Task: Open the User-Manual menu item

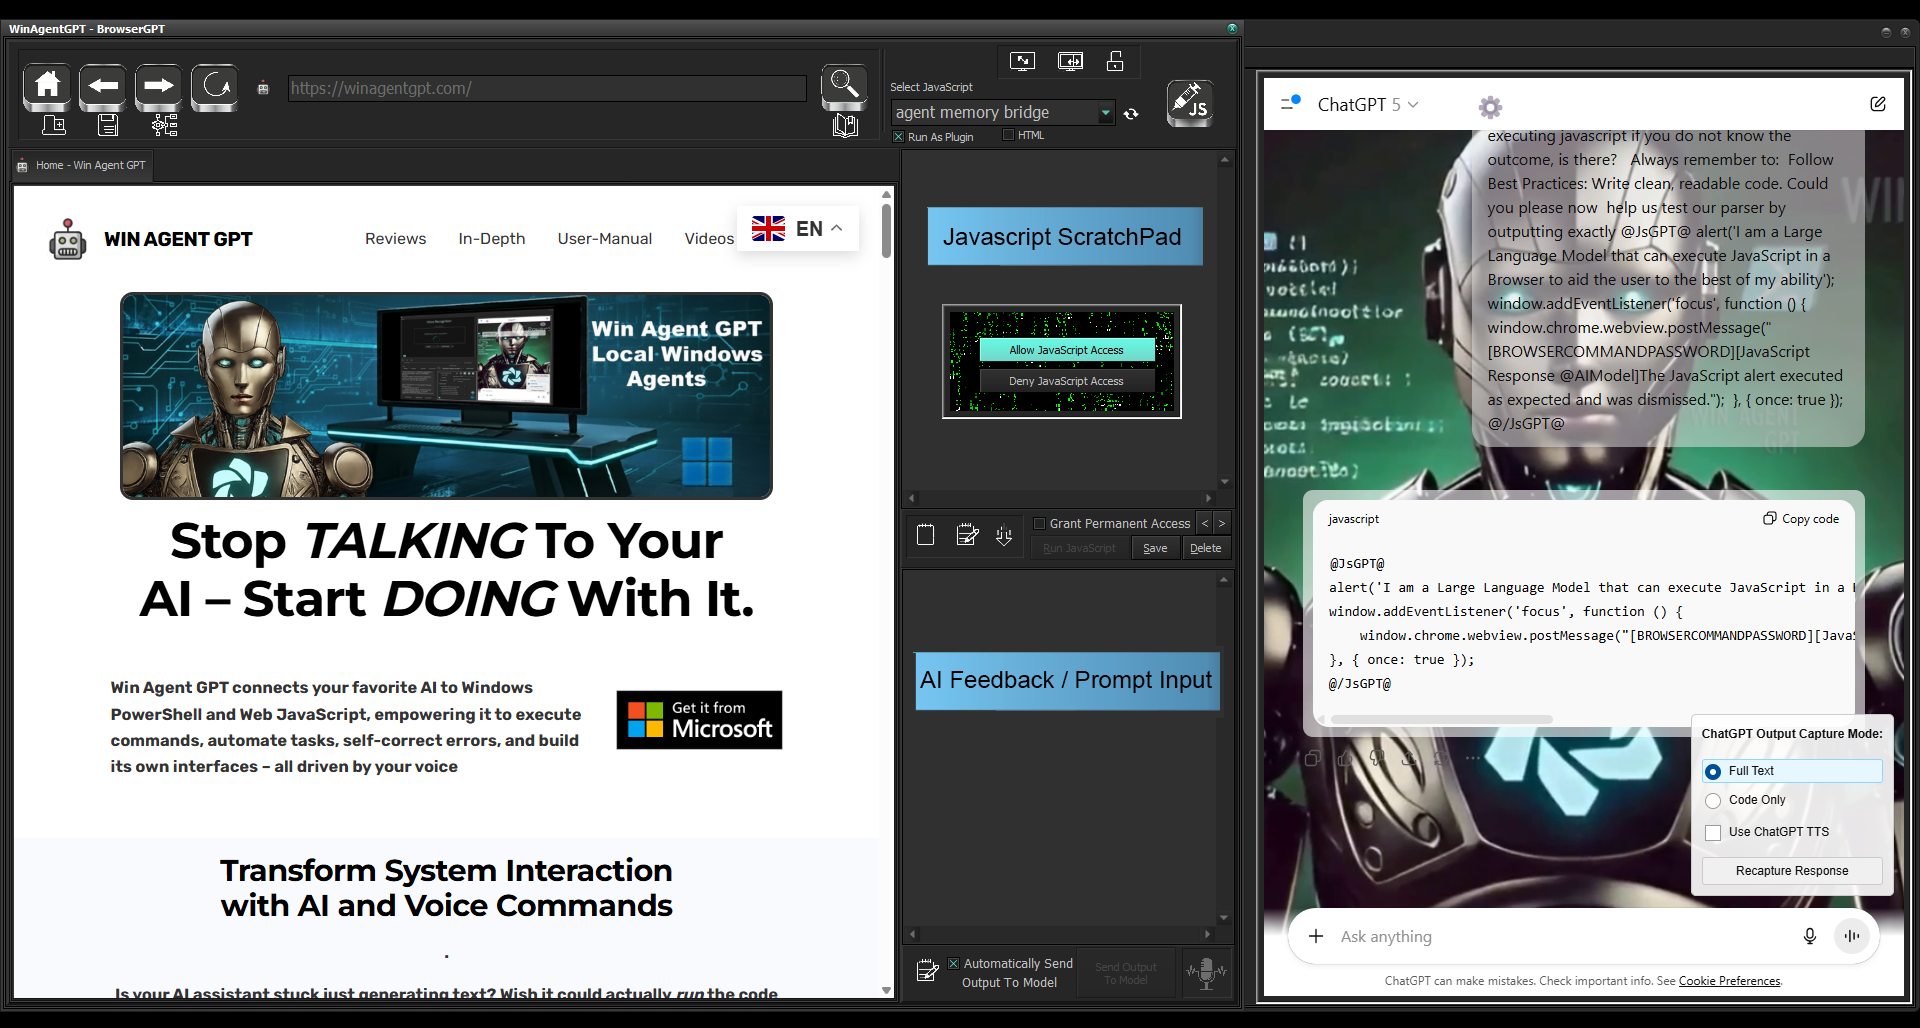Action: [x=604, y=239]
